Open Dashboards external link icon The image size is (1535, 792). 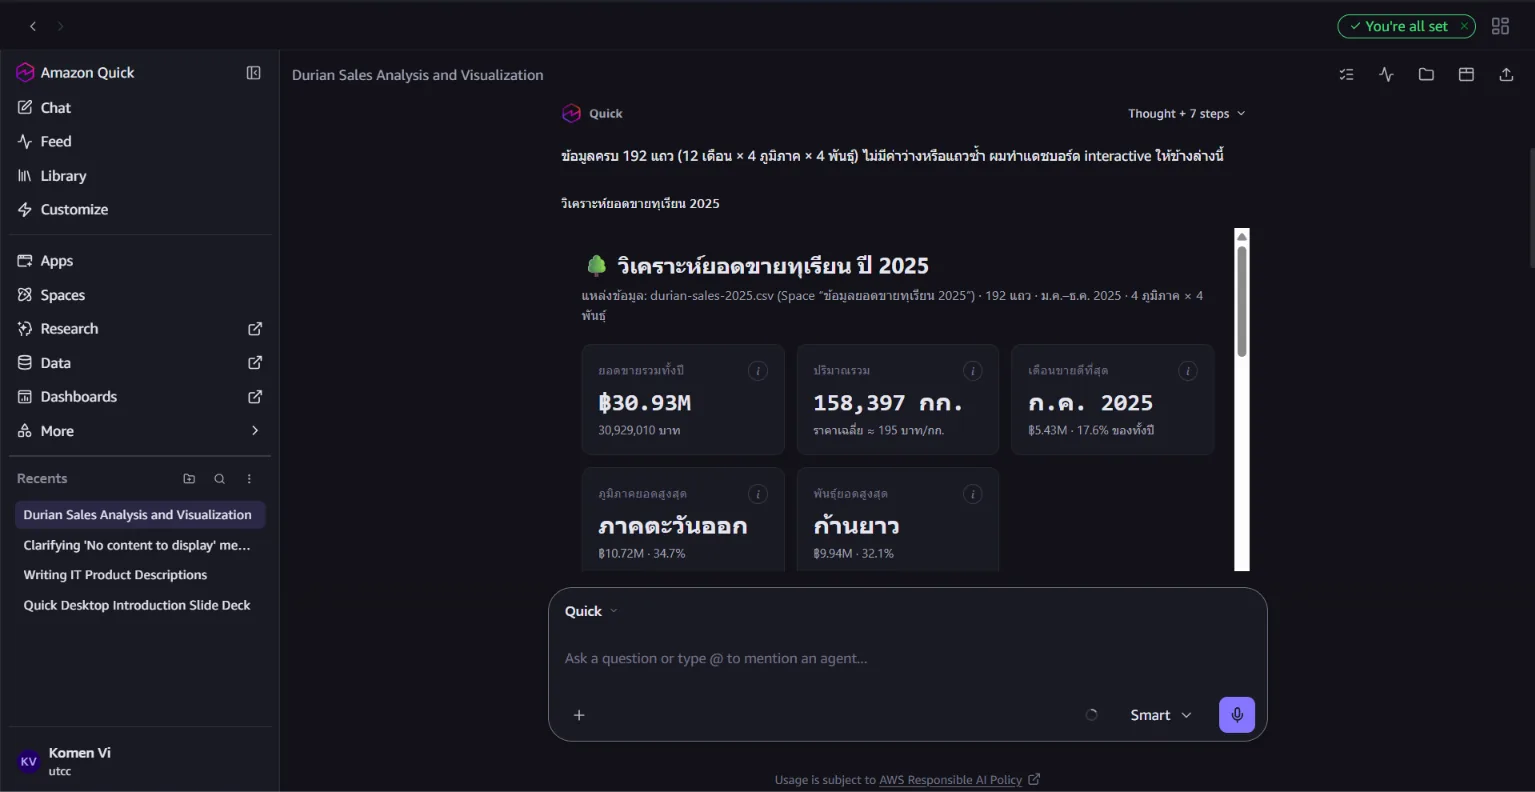pos(255,397)
